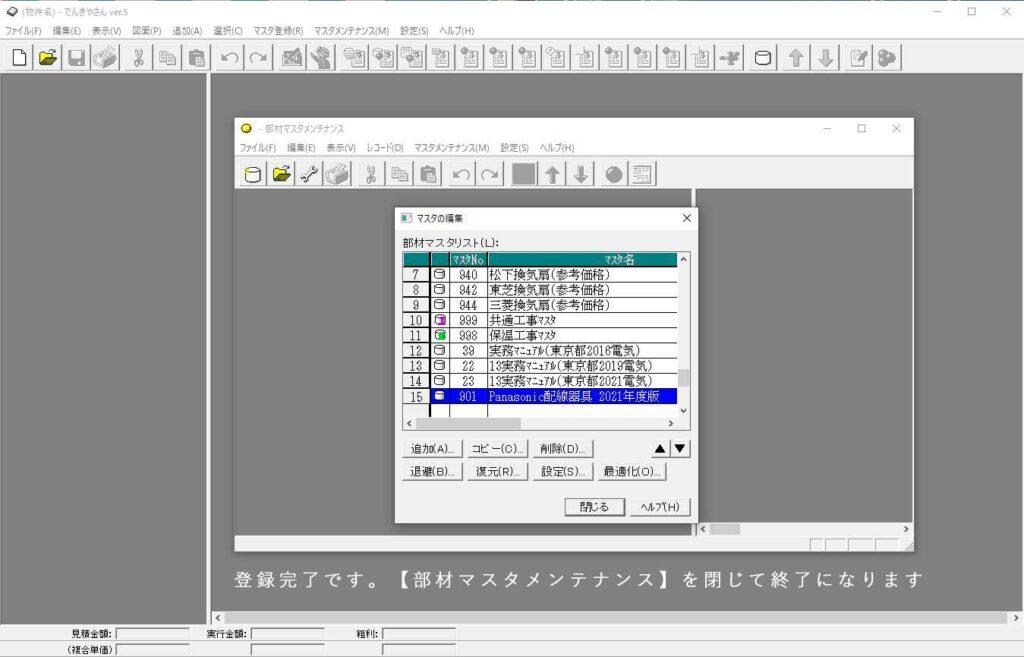Undo with the curved arrow icon

(459, 173)
